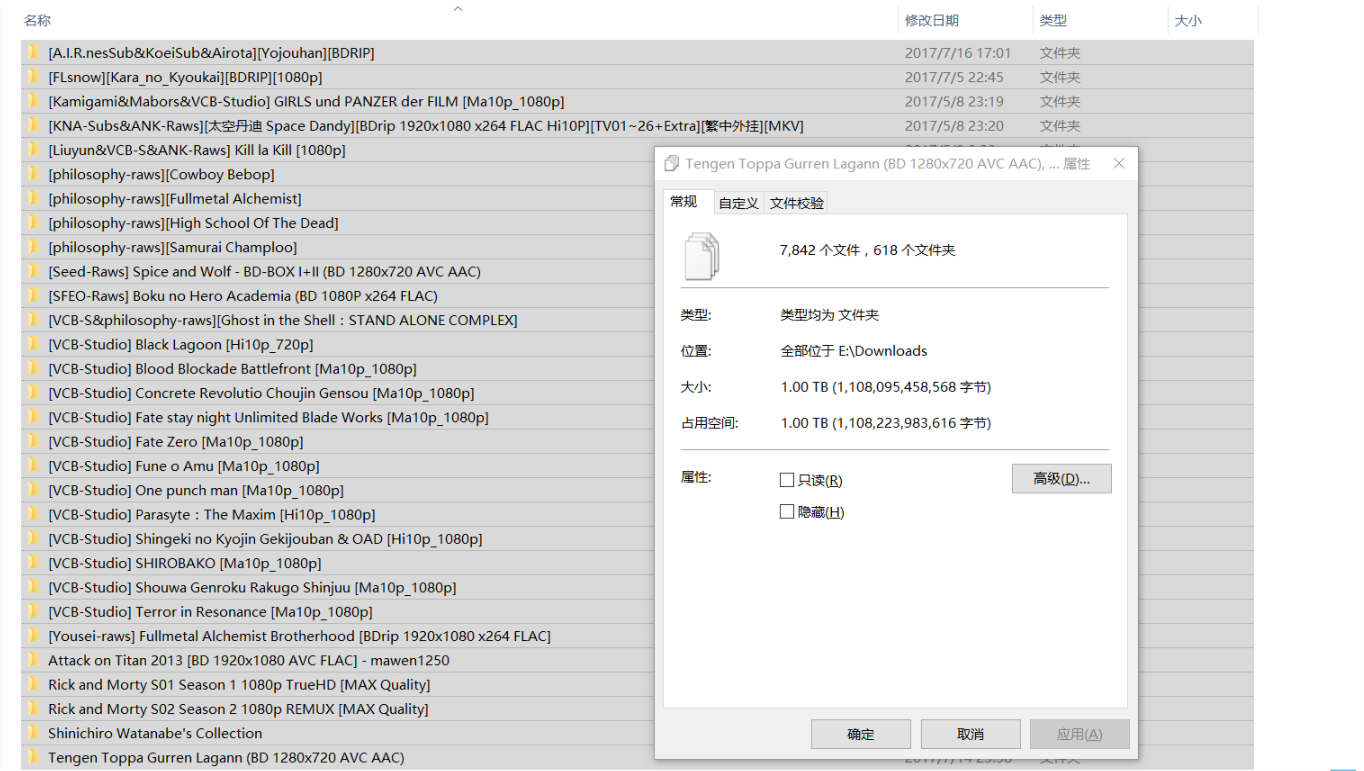Click the 确定 button

pos(861,734)
